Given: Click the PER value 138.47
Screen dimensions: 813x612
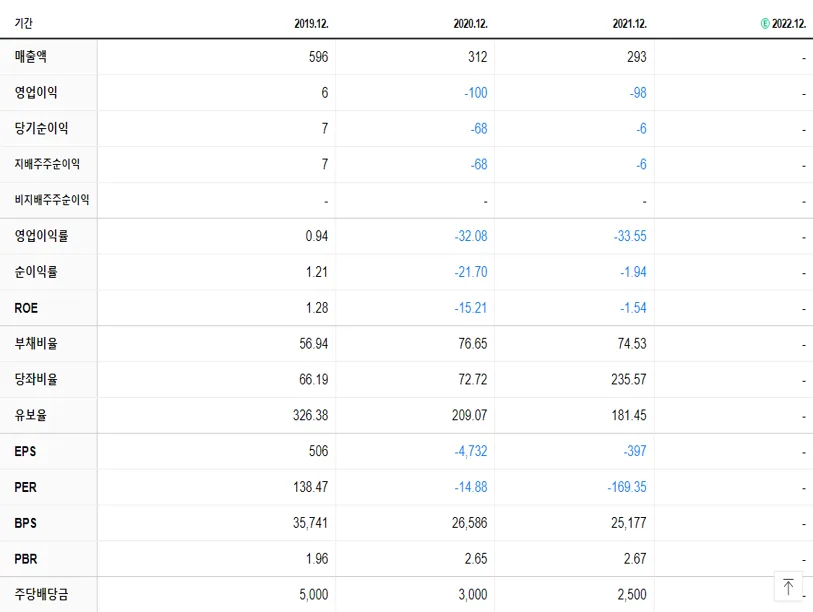Looking at the screenshot, I should [311, 486].
